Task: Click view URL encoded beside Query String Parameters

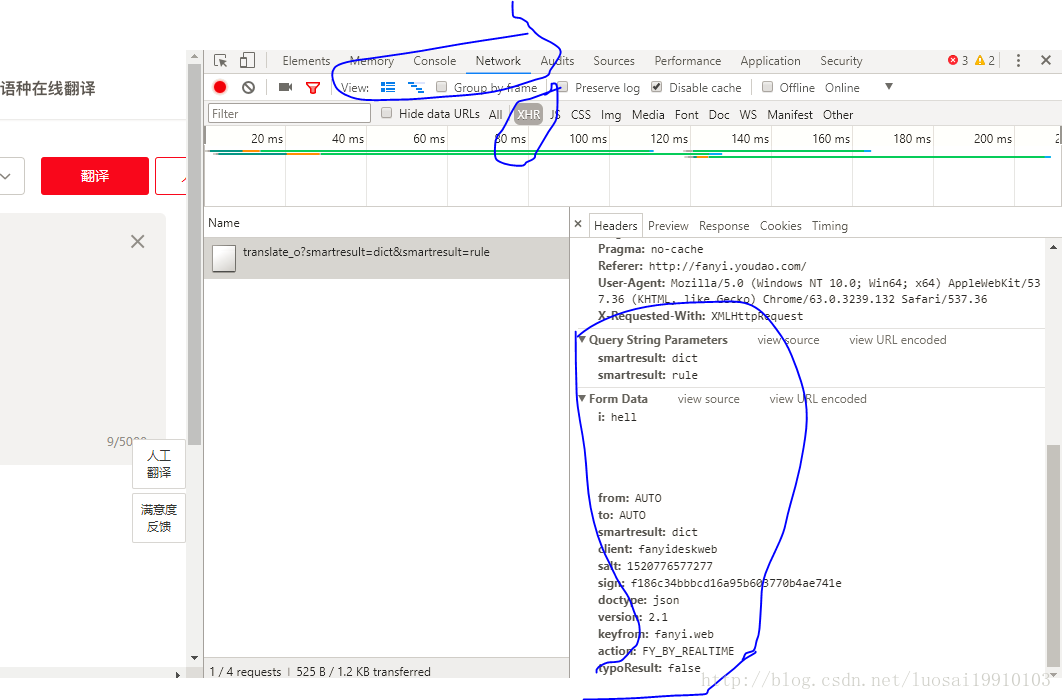Action: click(x=897, y=340)
